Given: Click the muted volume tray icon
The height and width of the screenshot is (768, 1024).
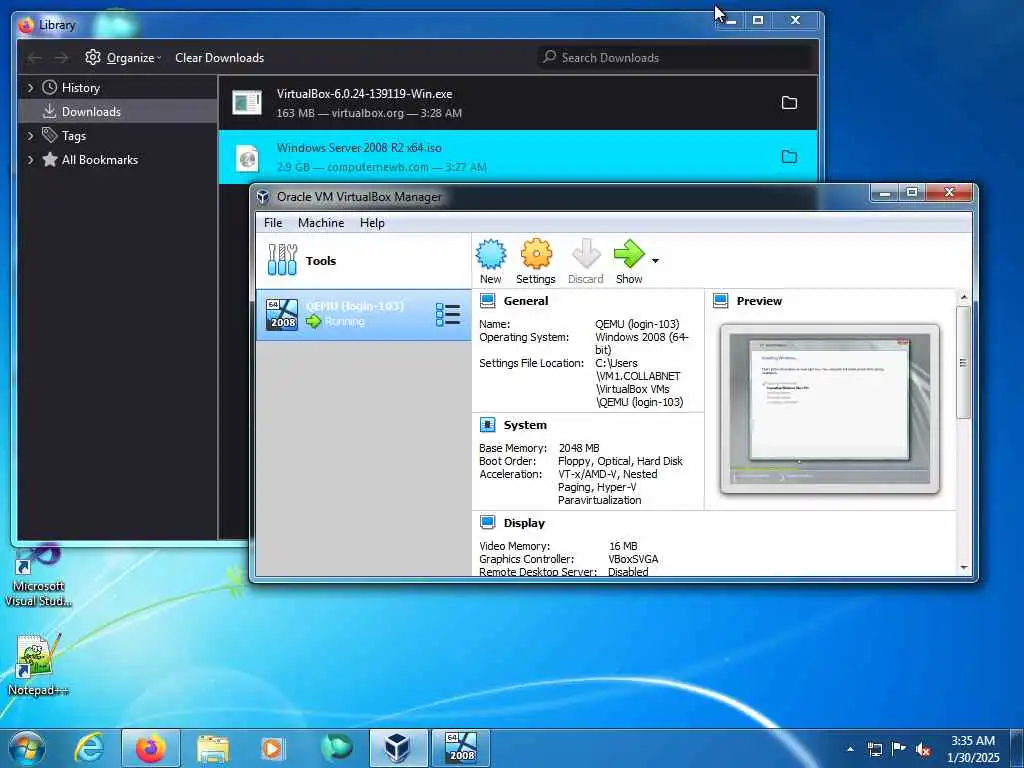Looking at the screenshot, I should pos(923,750).
